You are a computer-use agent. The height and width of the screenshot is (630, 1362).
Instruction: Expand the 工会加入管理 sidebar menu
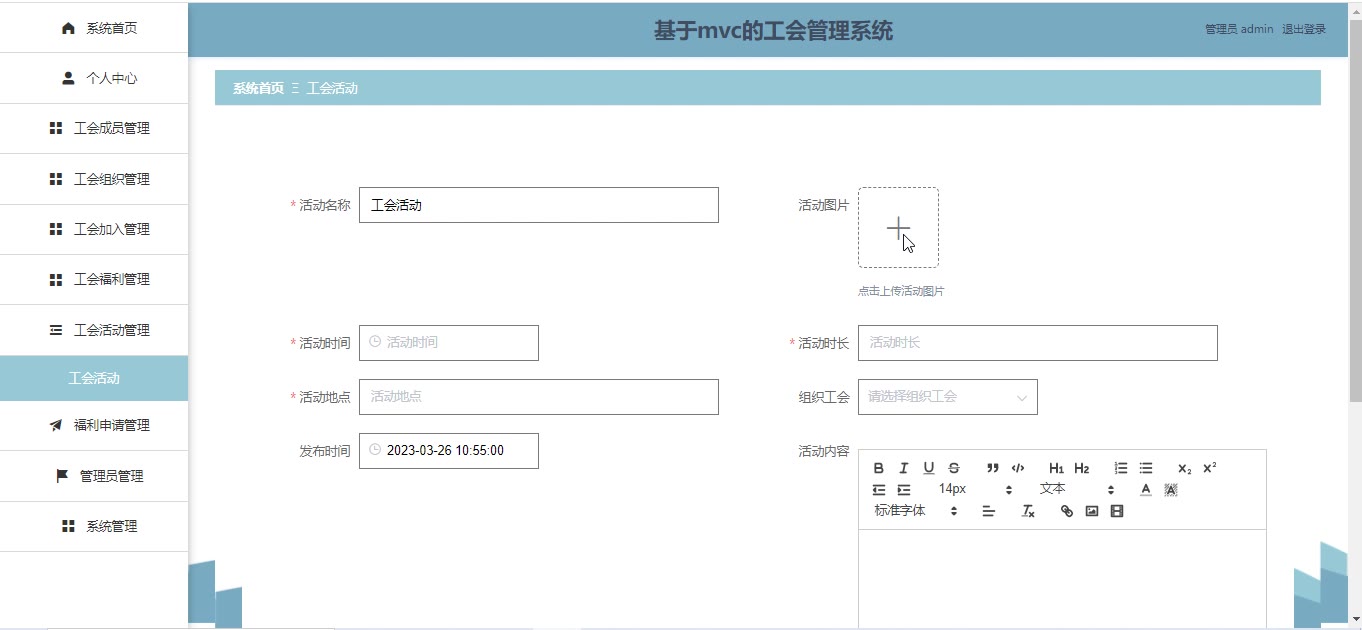tap(94, 229)
